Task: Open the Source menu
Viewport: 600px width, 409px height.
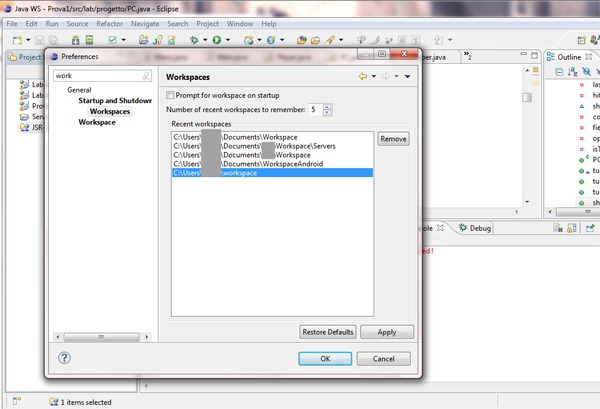Action: point(77,24)
